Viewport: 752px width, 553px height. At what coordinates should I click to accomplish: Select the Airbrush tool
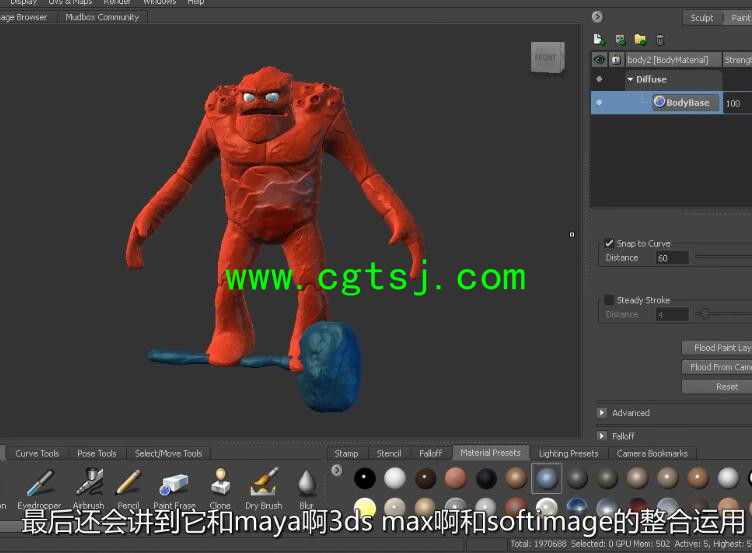[x=89, y=488]
